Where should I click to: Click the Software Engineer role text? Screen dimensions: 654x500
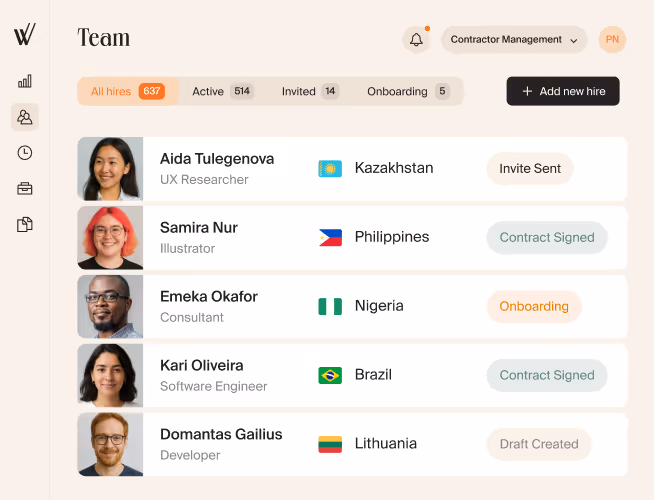coord(214,387)
